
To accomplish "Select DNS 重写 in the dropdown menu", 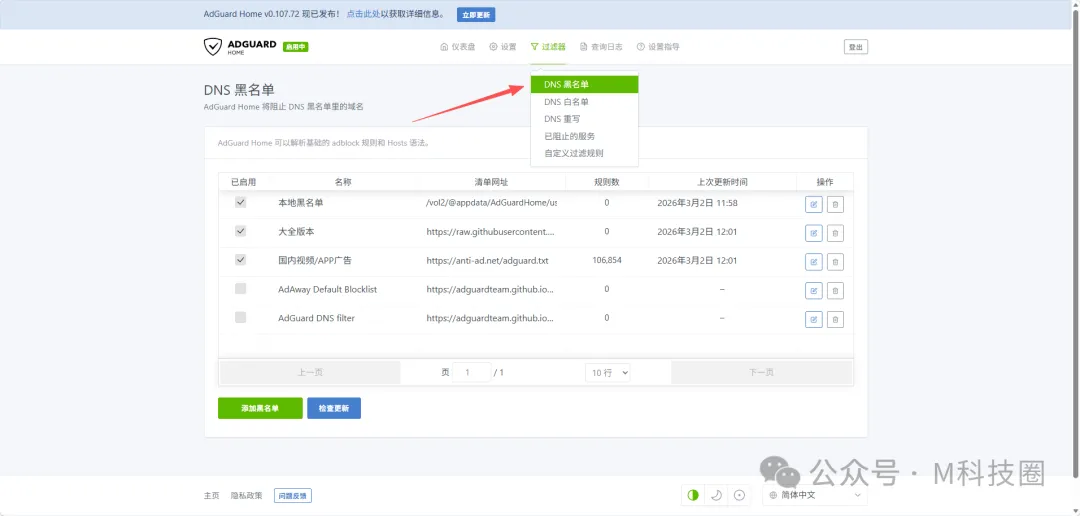I will (x=584, y=119).
